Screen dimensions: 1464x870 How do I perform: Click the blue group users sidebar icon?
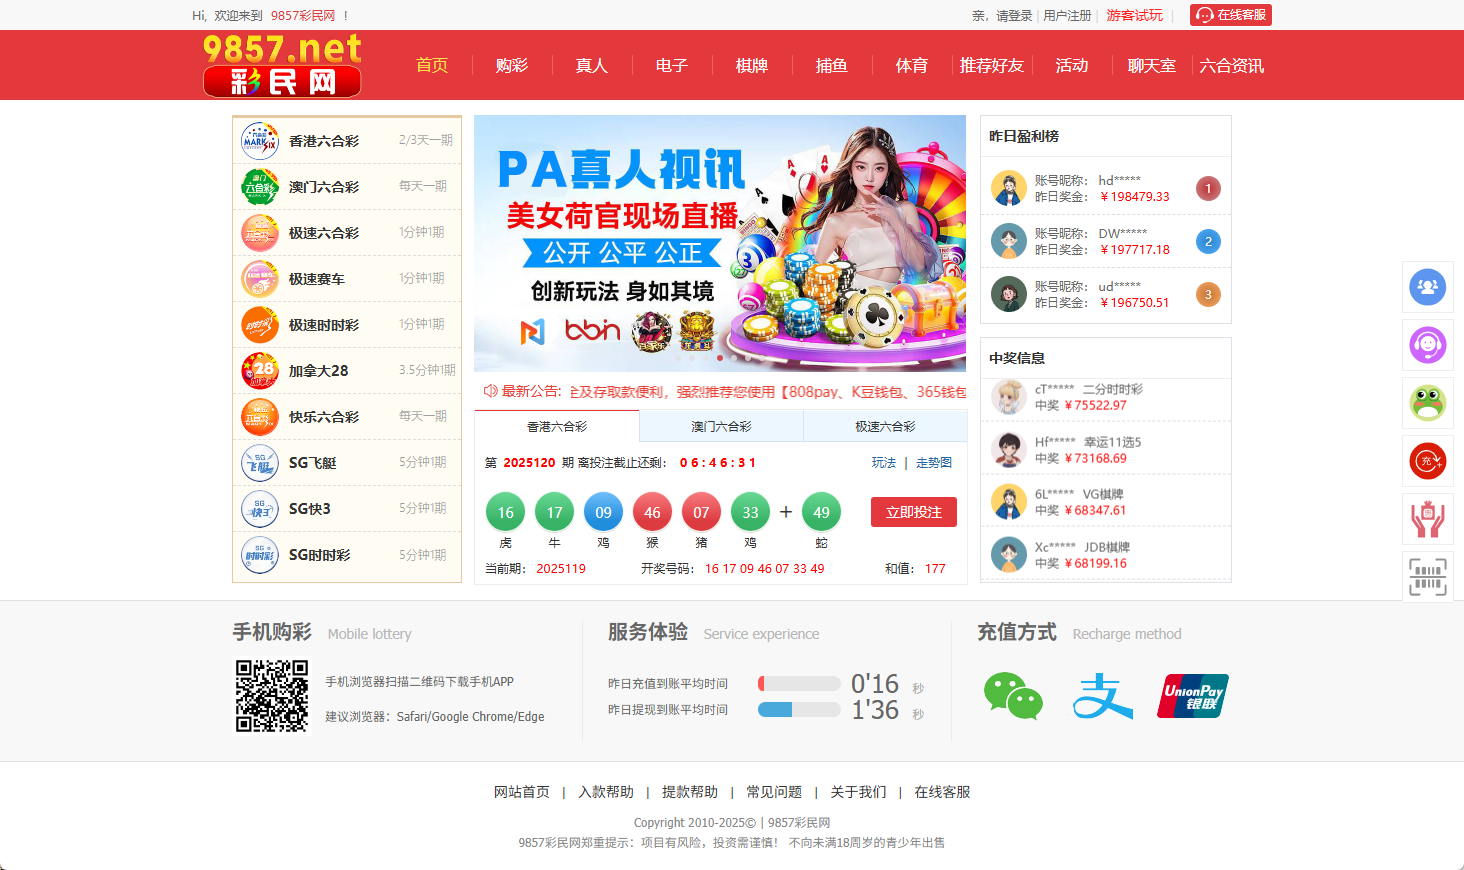coord(1427,287)
